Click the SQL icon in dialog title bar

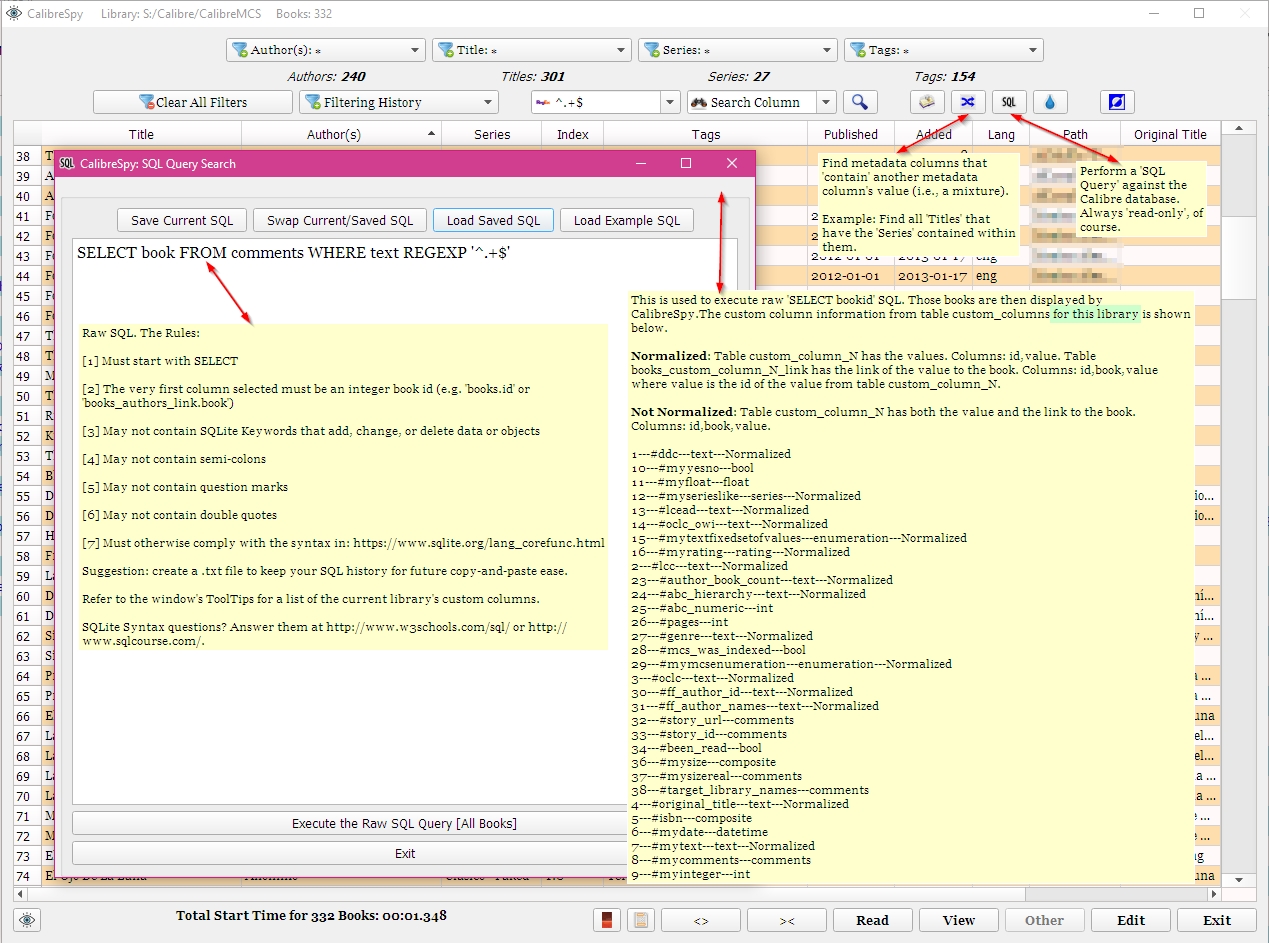[67, 163]
